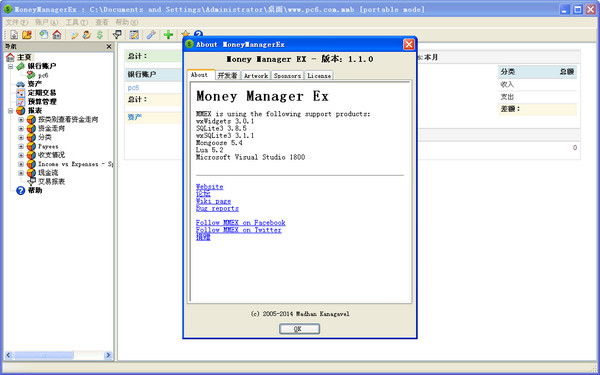Select the 现金流 report label
Screen dimensions: 600x375
point(48,173)
